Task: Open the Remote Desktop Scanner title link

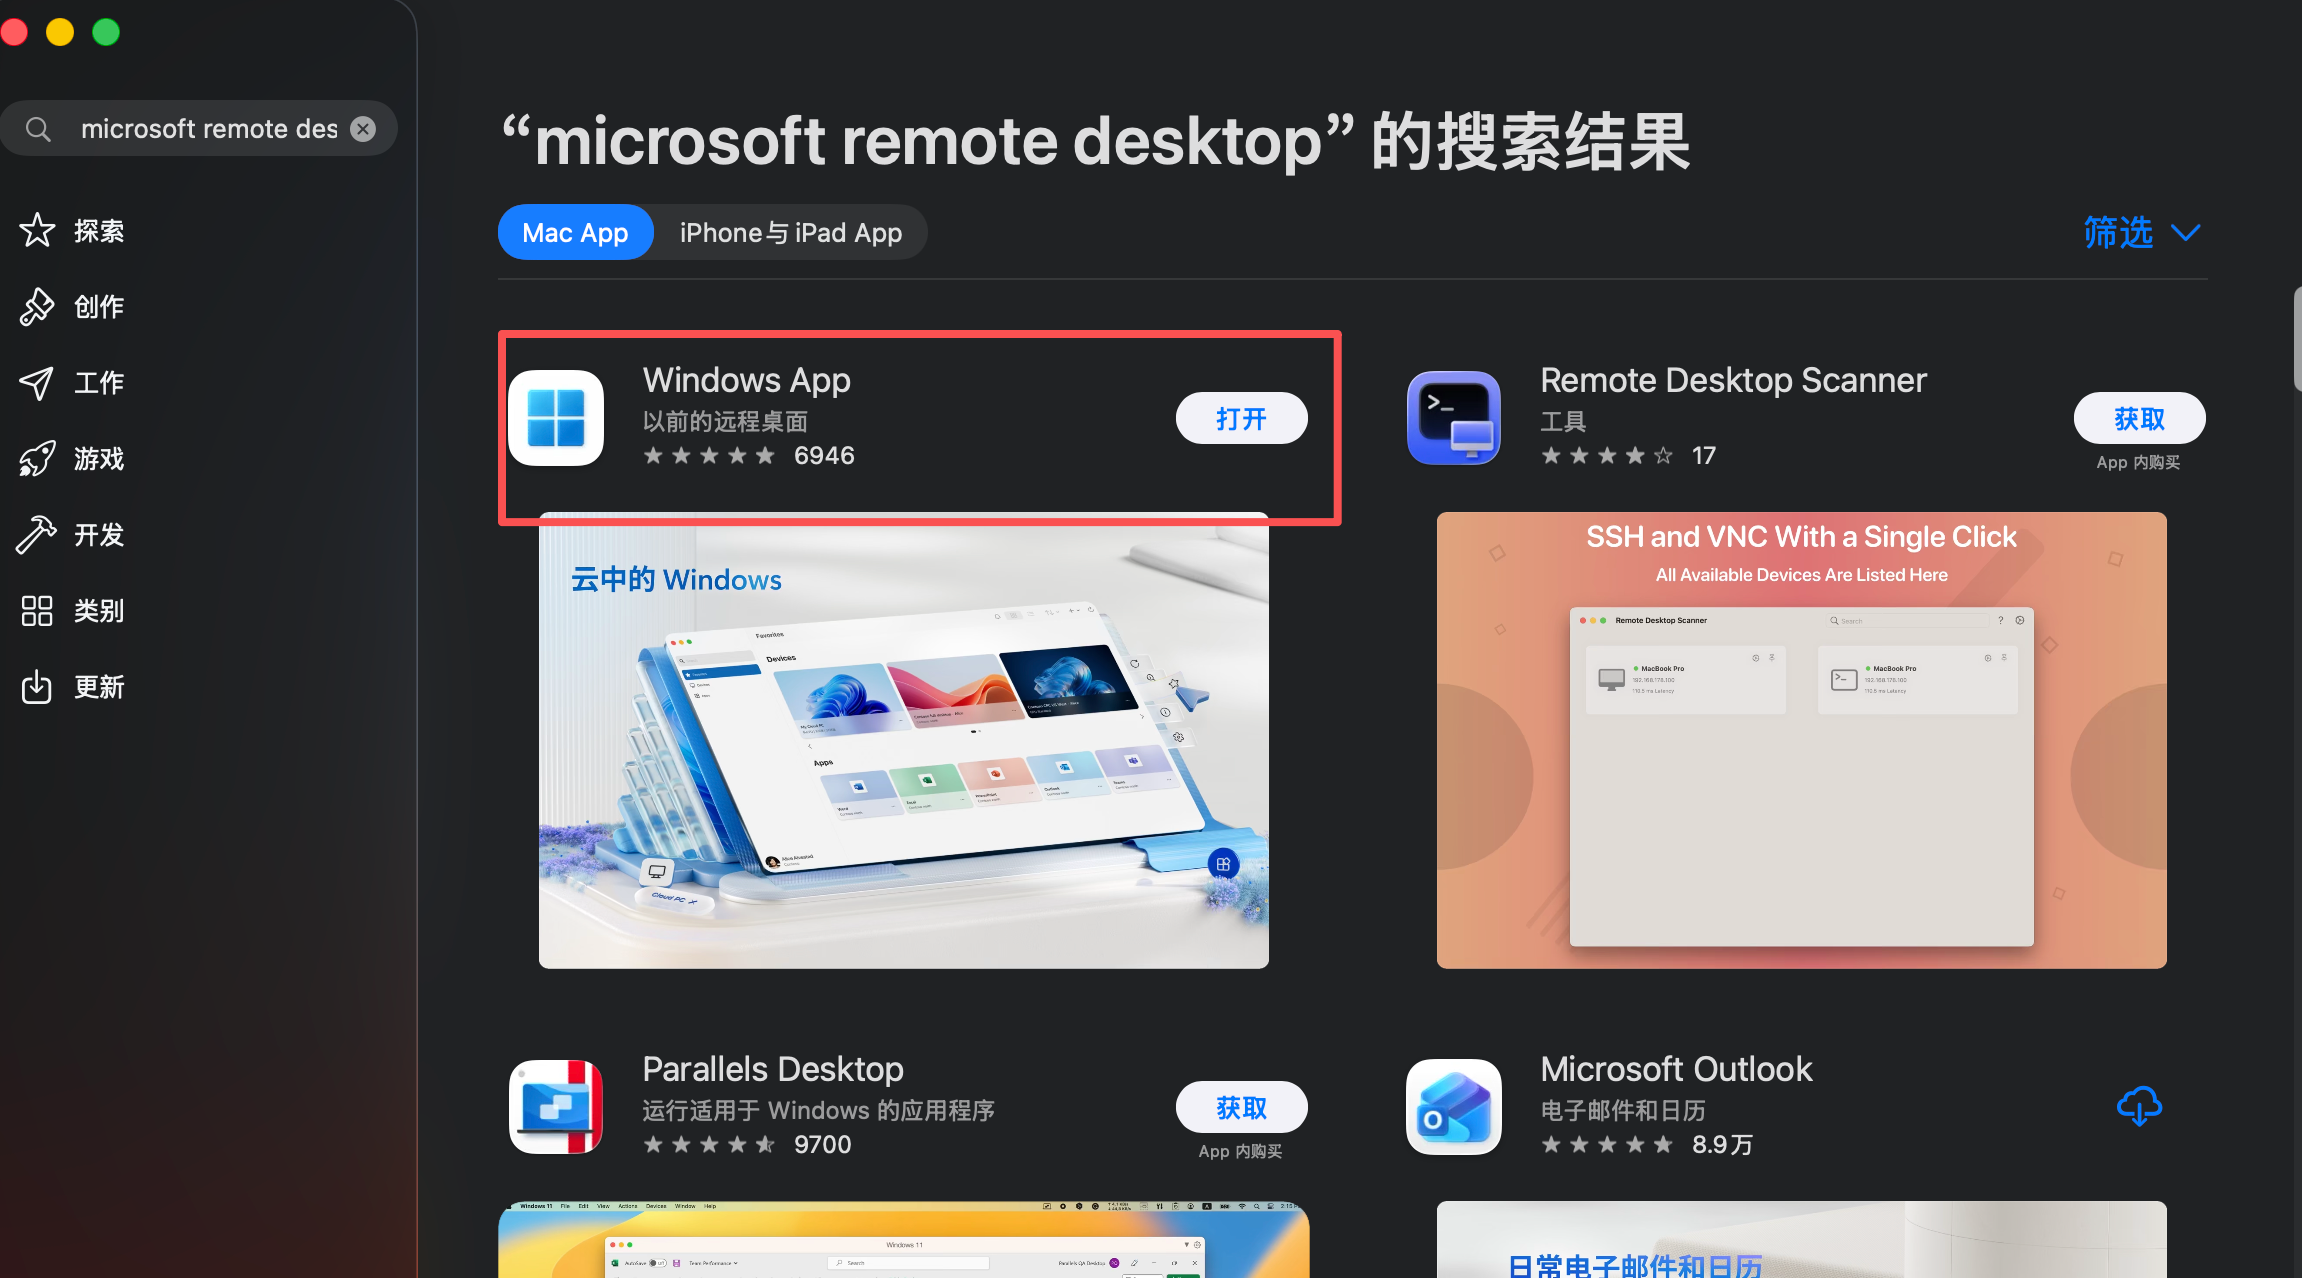Action: pos(1733,380)
